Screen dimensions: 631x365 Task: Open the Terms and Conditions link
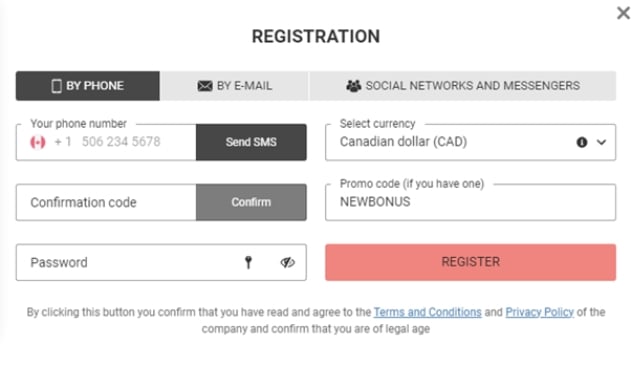(427, 312)
